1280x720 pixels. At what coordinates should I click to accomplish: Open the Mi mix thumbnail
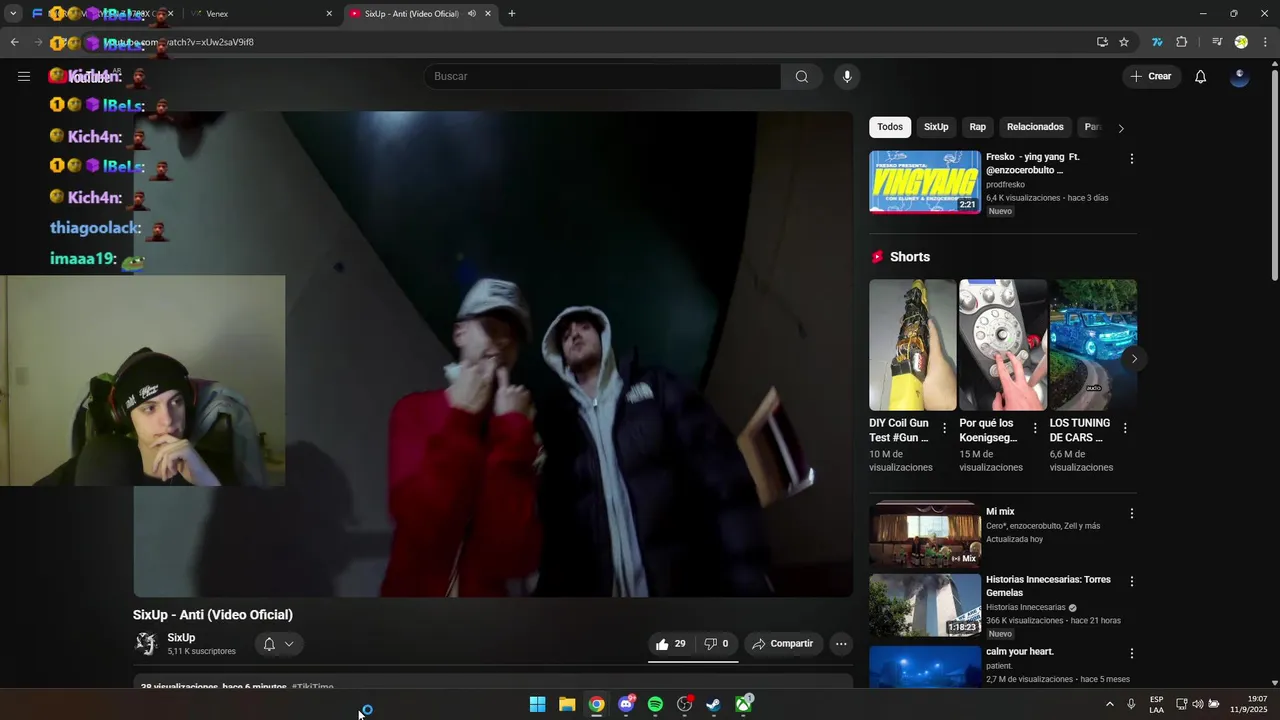[x=925, y=534]
